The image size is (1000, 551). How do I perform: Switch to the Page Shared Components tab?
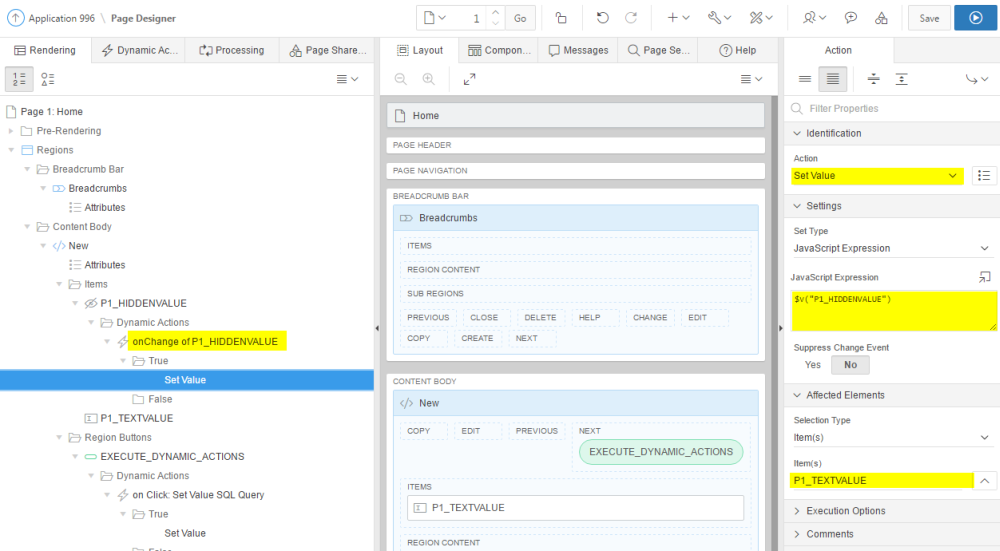point(328,50)
